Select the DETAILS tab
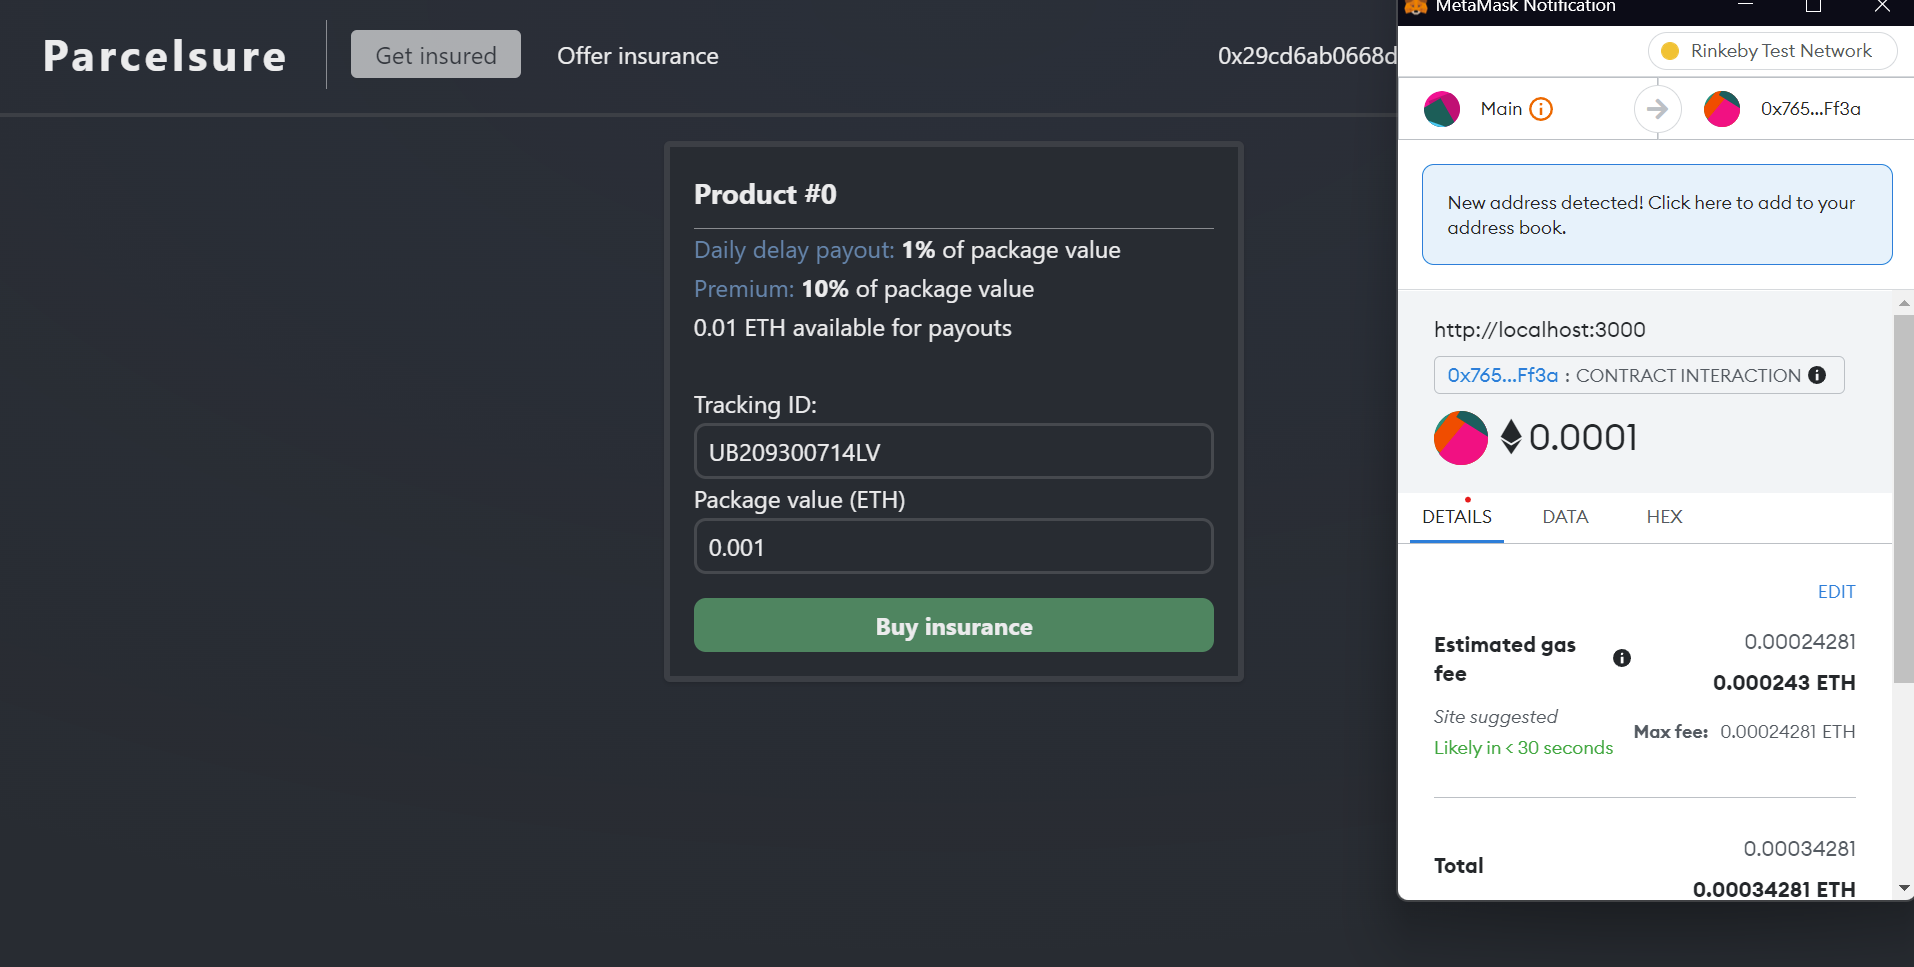Image resolution: width=1914 pixels, height=967 pixels. pos(1457,517)
